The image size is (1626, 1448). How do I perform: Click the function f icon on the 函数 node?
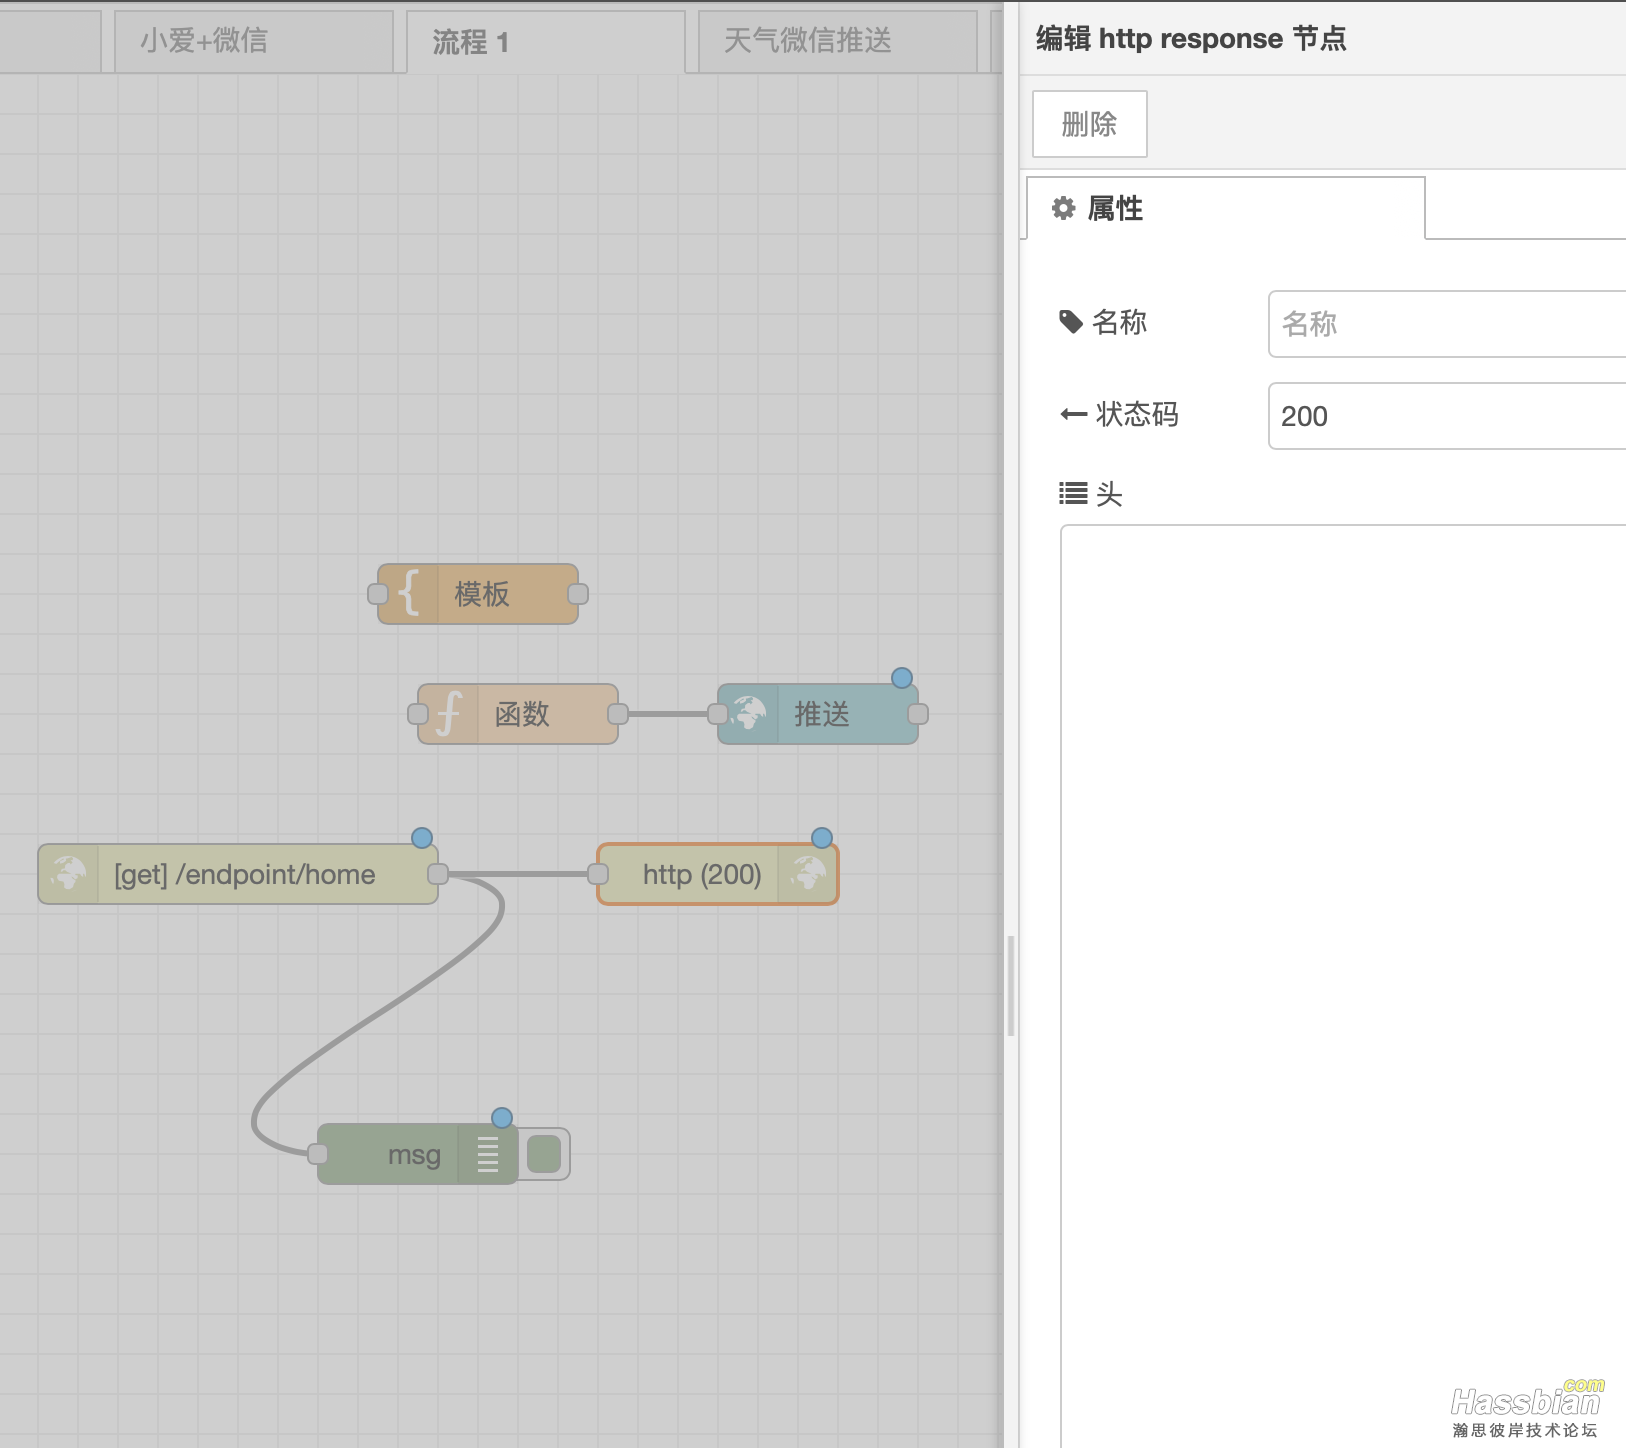tap(448, 714)
